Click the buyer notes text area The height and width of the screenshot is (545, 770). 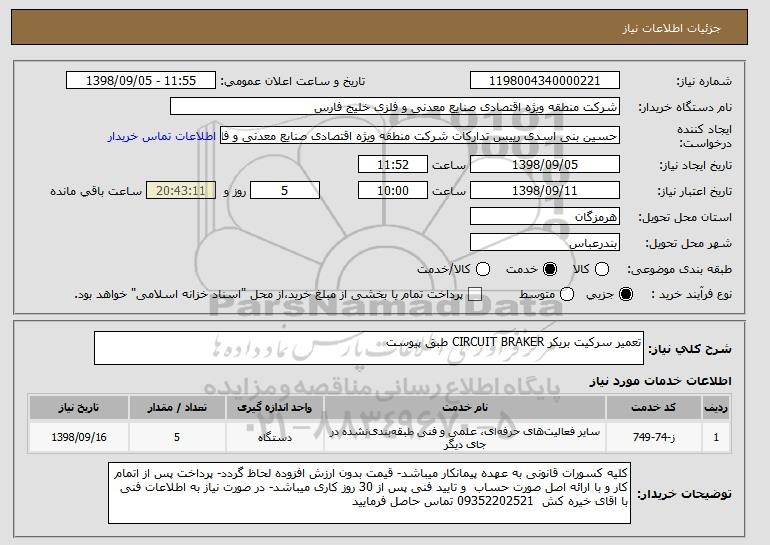pyautogui.click(x=369, y=493)
